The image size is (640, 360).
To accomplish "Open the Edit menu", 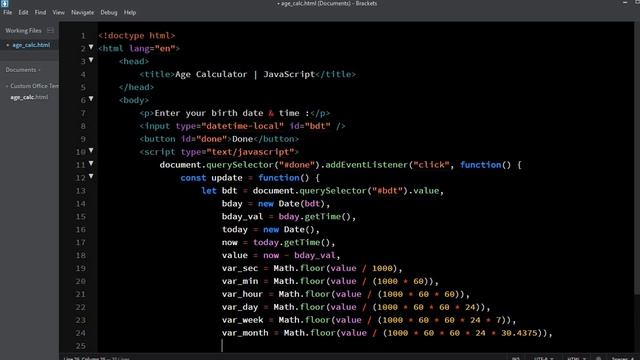I will click(x=23, y=13).
